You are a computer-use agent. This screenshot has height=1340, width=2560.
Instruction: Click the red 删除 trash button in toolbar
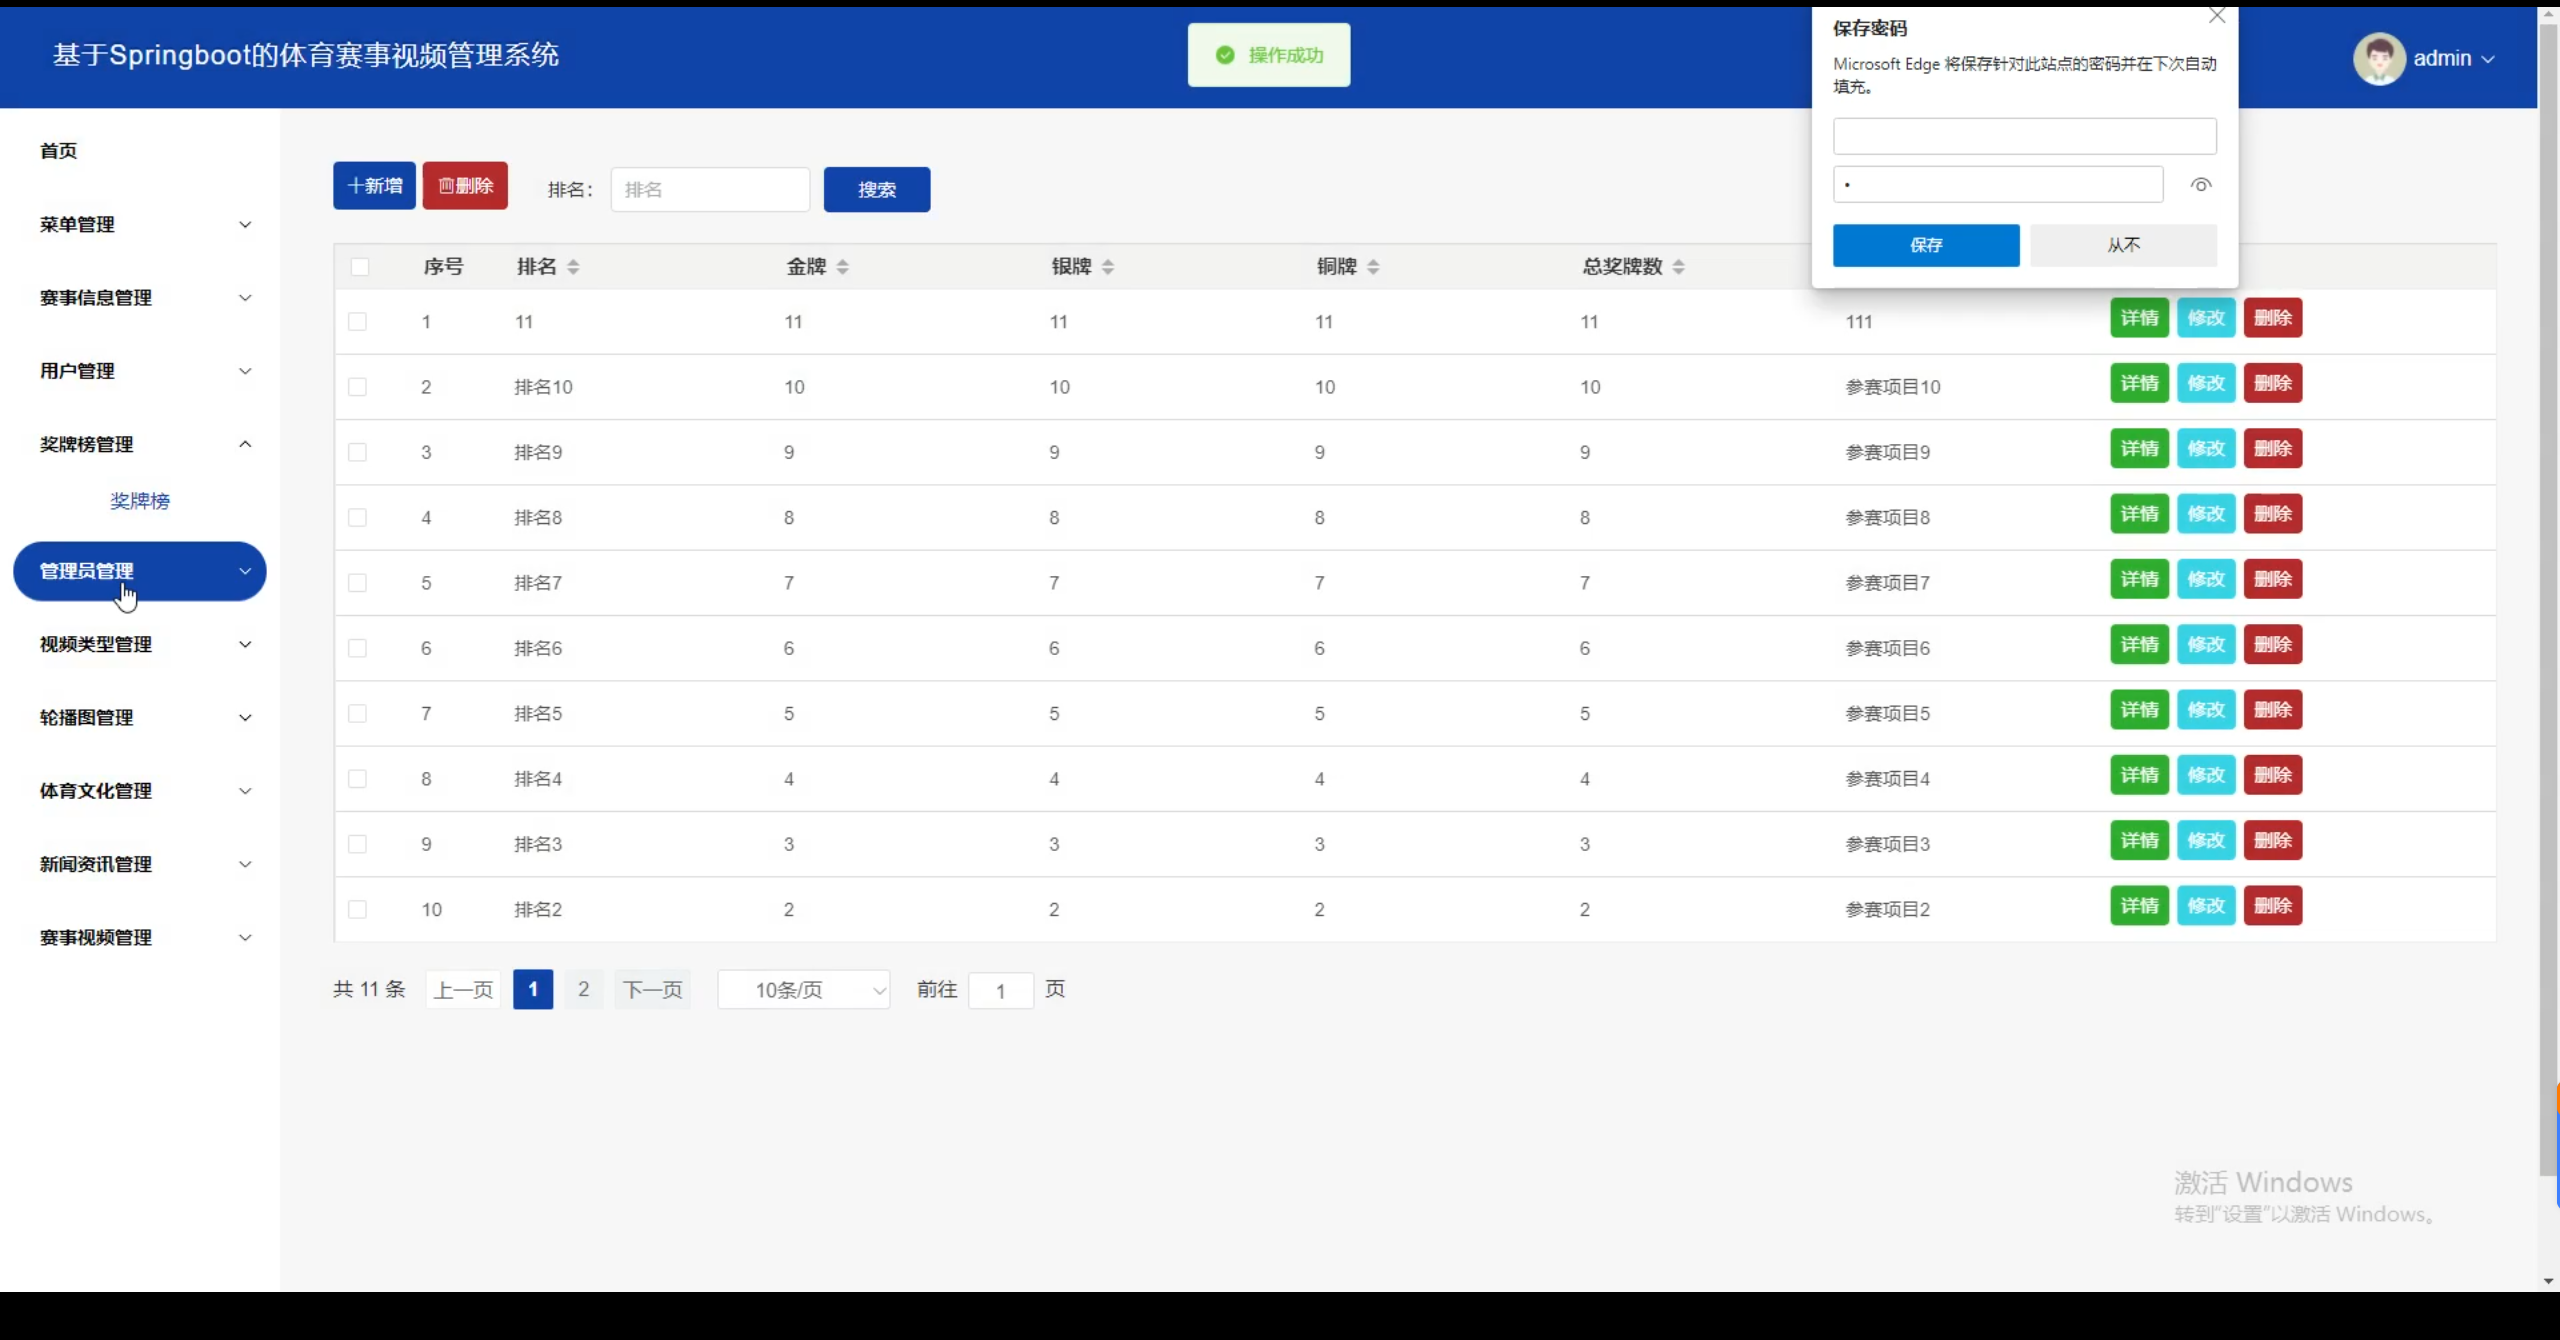click(465, 186)
